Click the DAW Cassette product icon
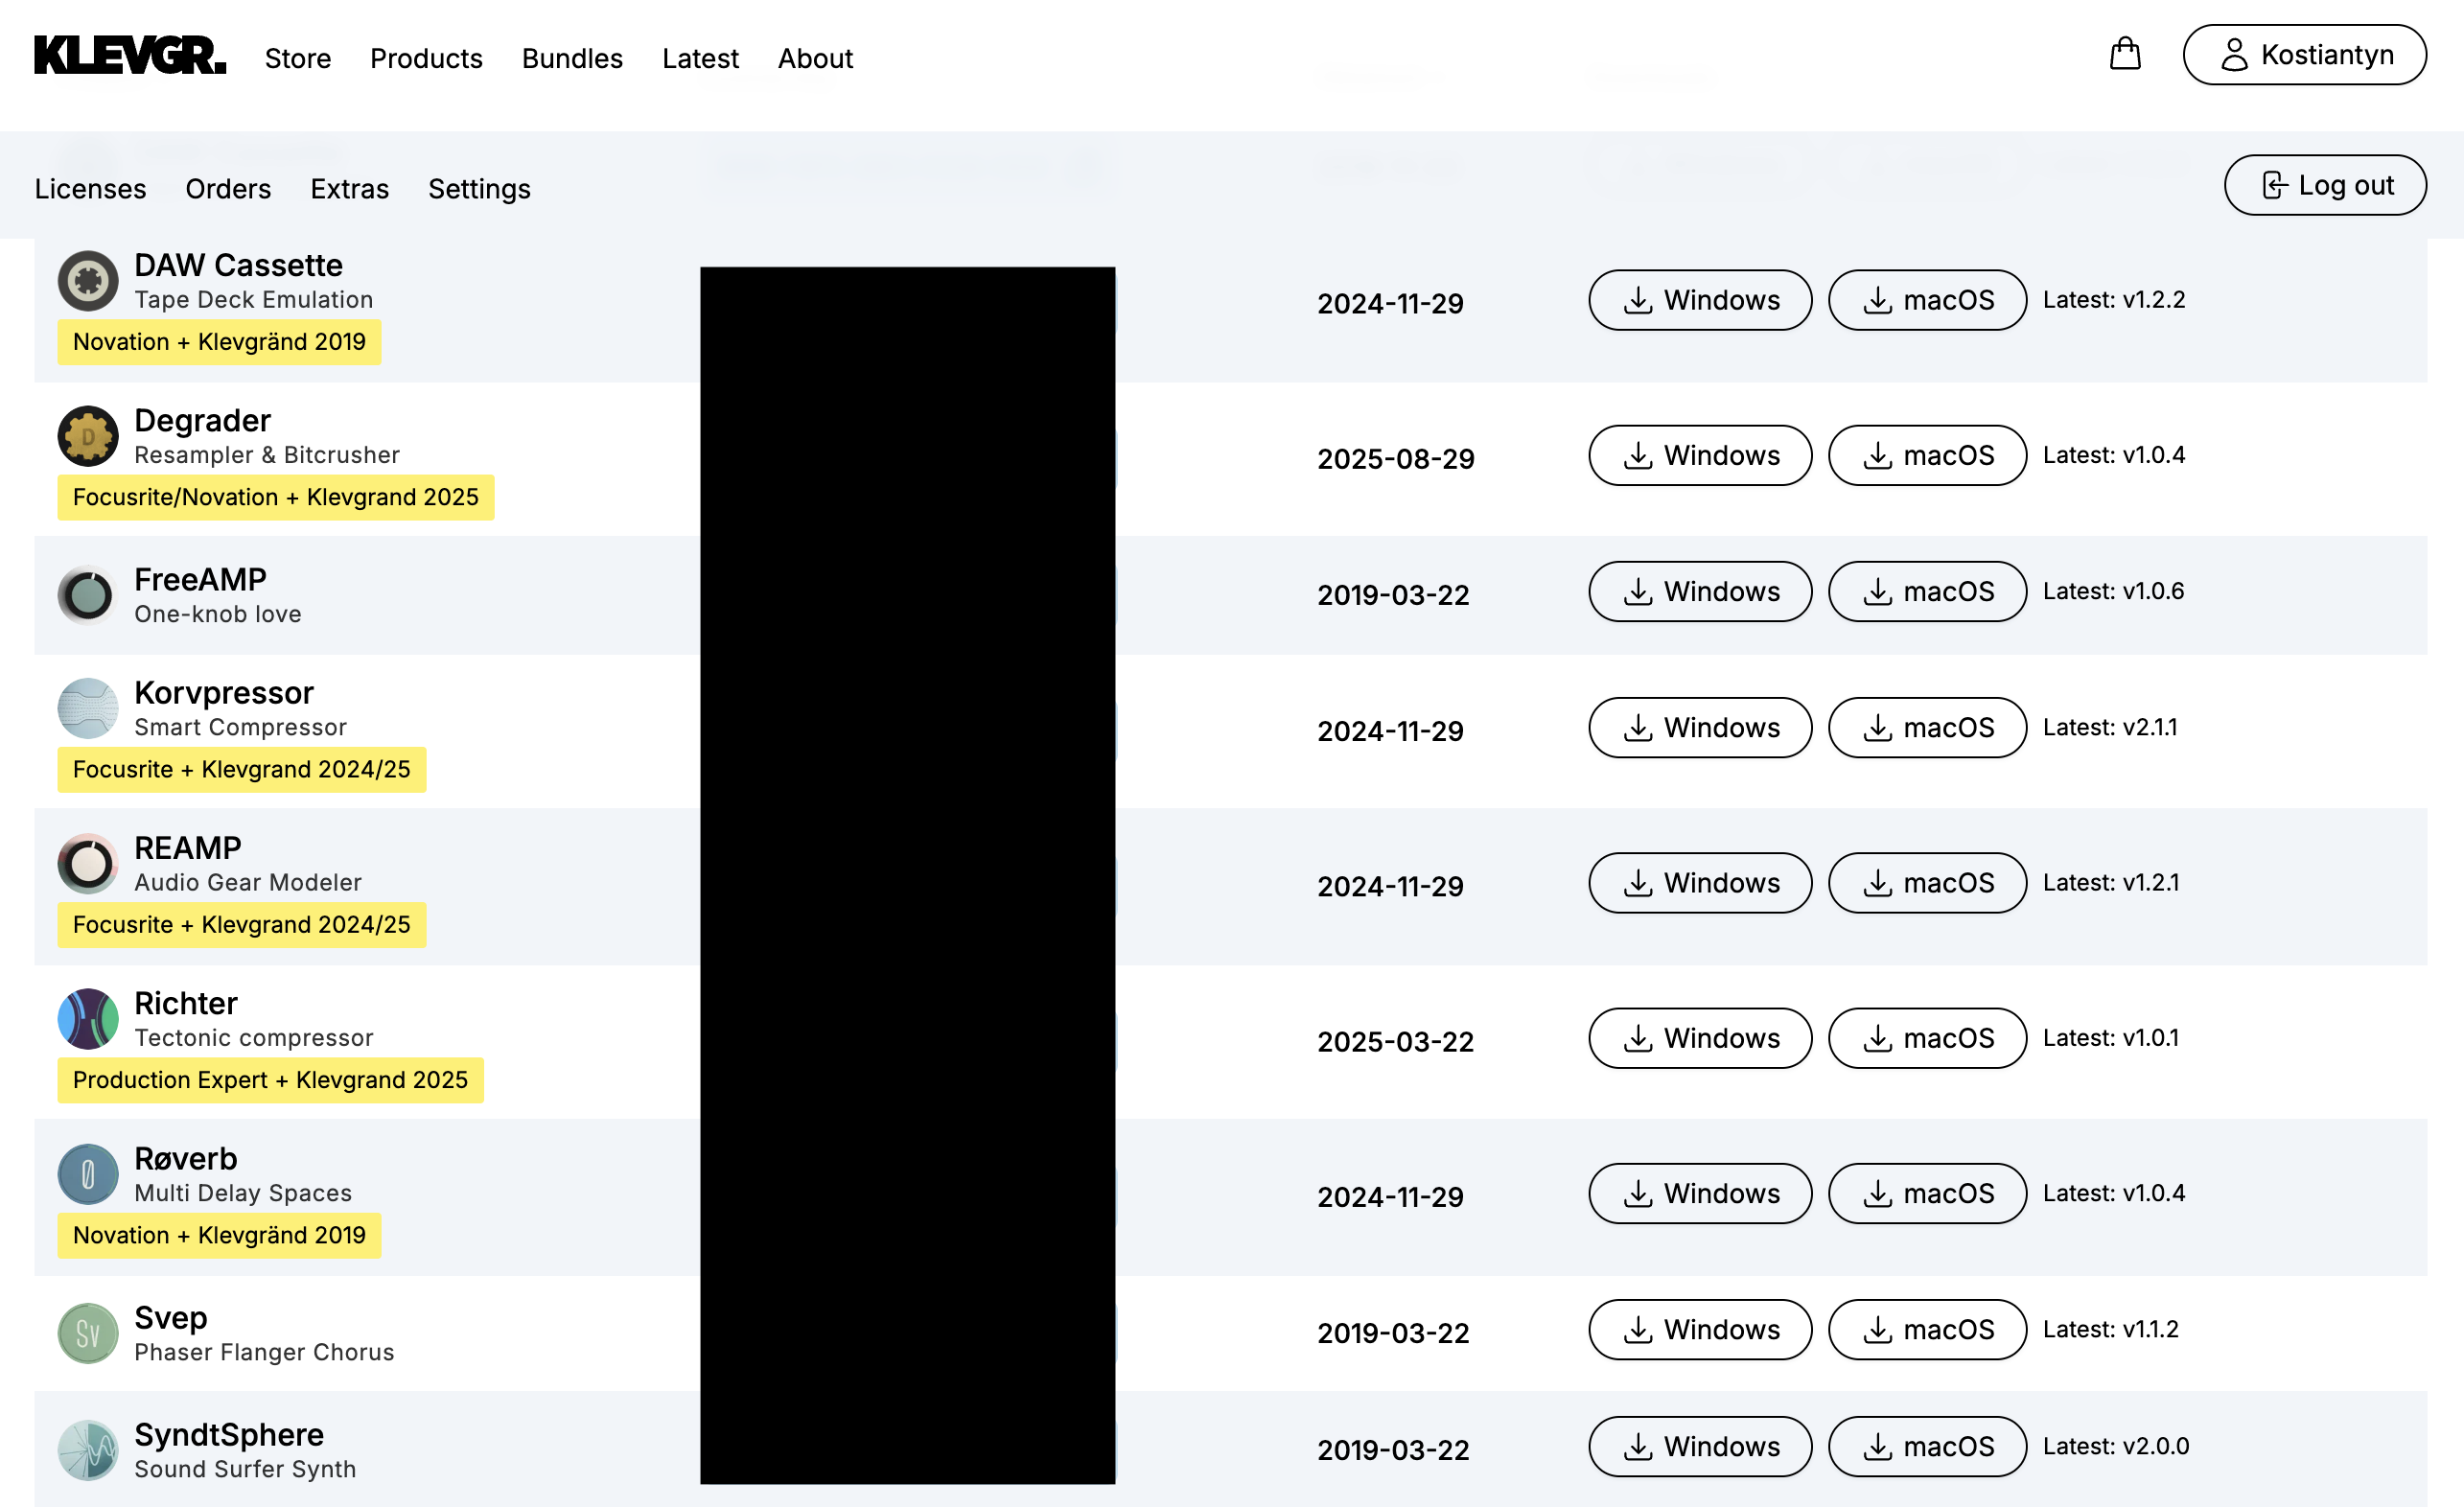The width and height of the screenshot is (2464, 1507). [88, 281]
